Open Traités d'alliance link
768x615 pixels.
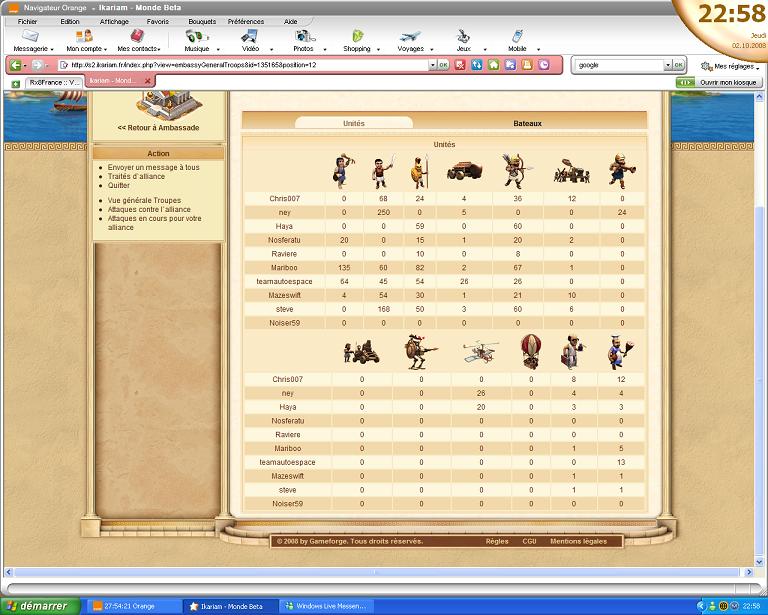click(136, 176)
